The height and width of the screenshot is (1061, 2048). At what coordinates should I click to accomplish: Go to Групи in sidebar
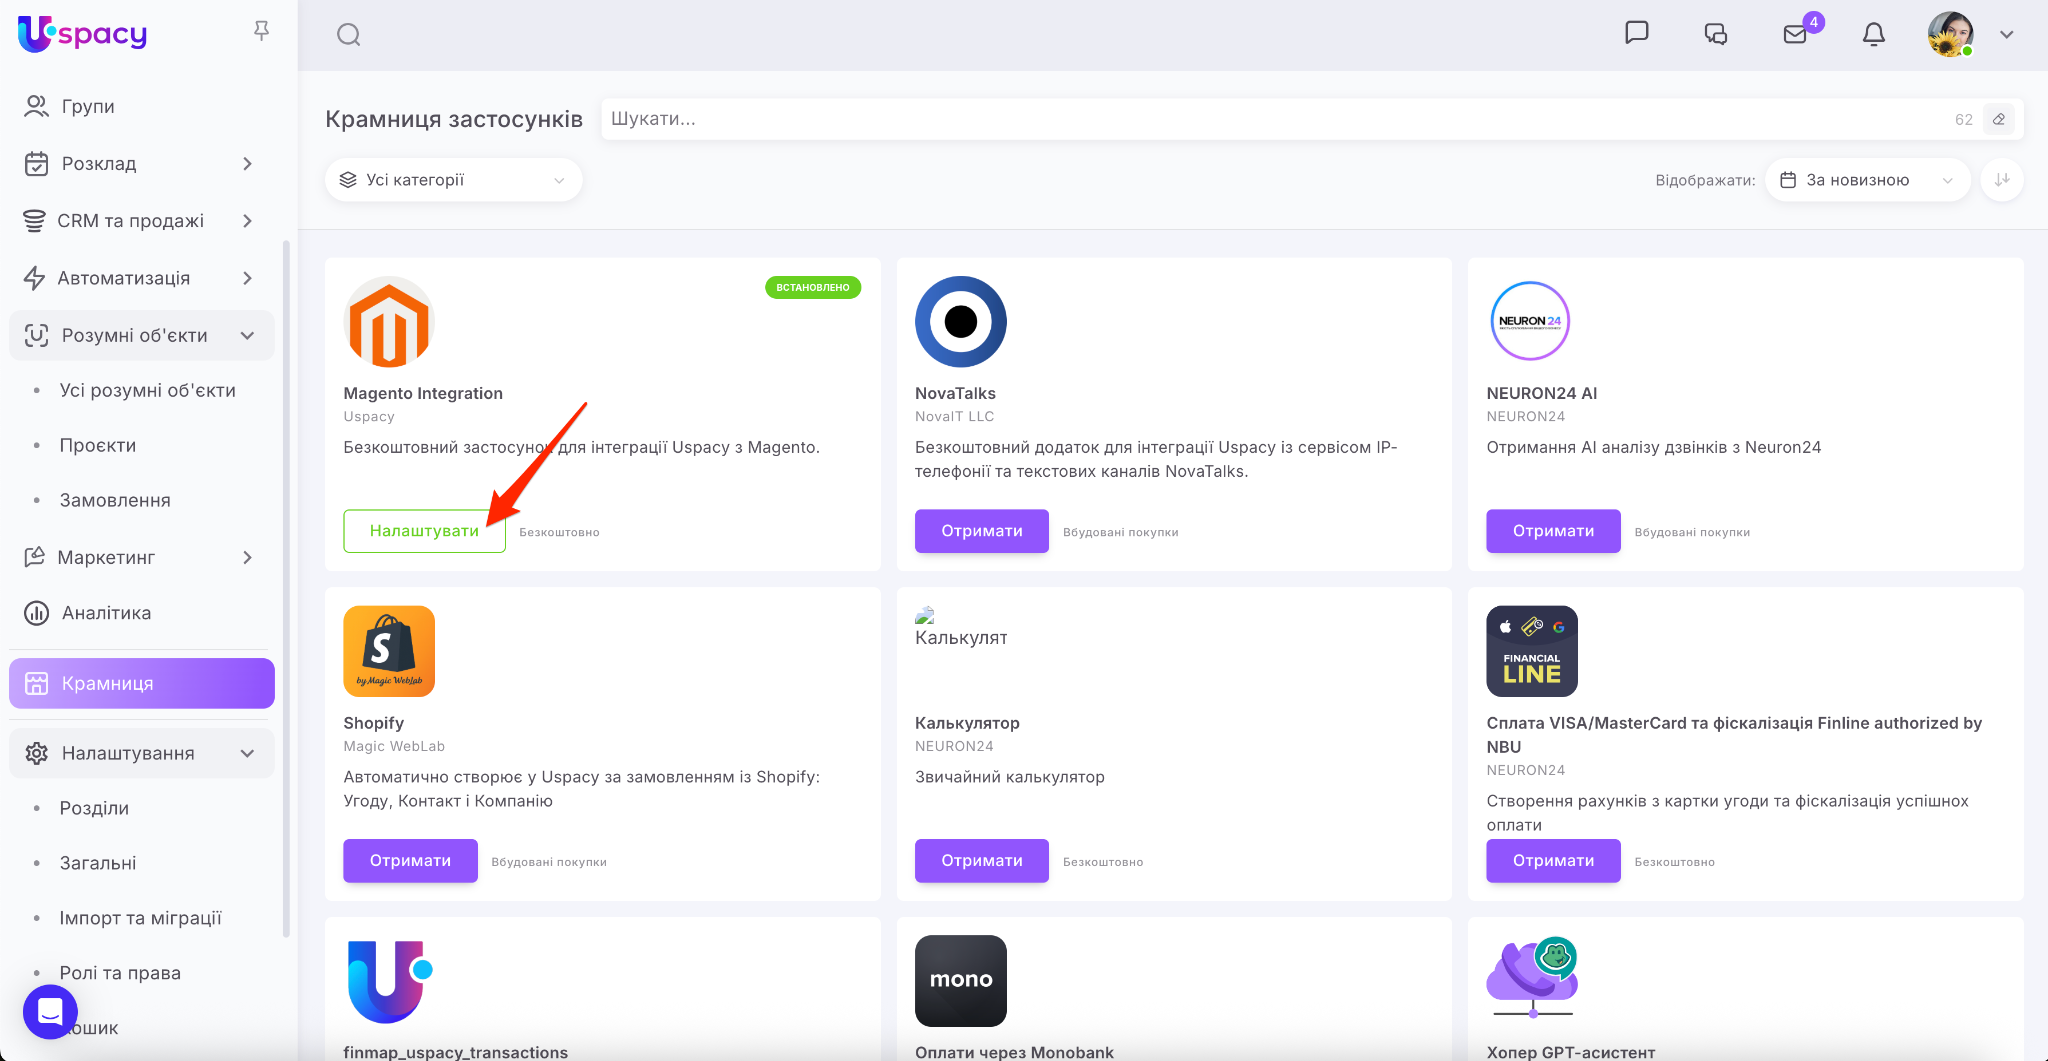tap(88, 106)
